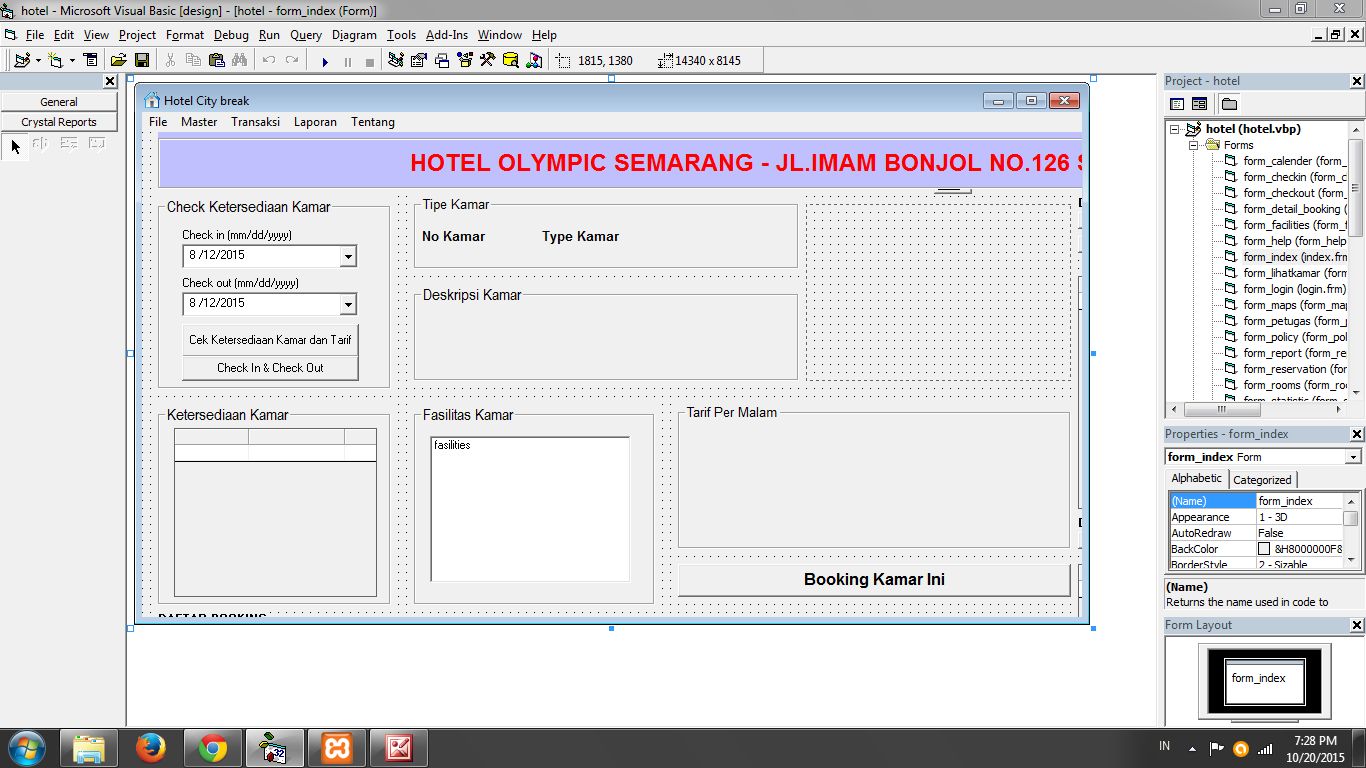Open the Properties Window via its toolbar icon
Viewport: 1366px width, 768px height.
[x=418, y=60]
